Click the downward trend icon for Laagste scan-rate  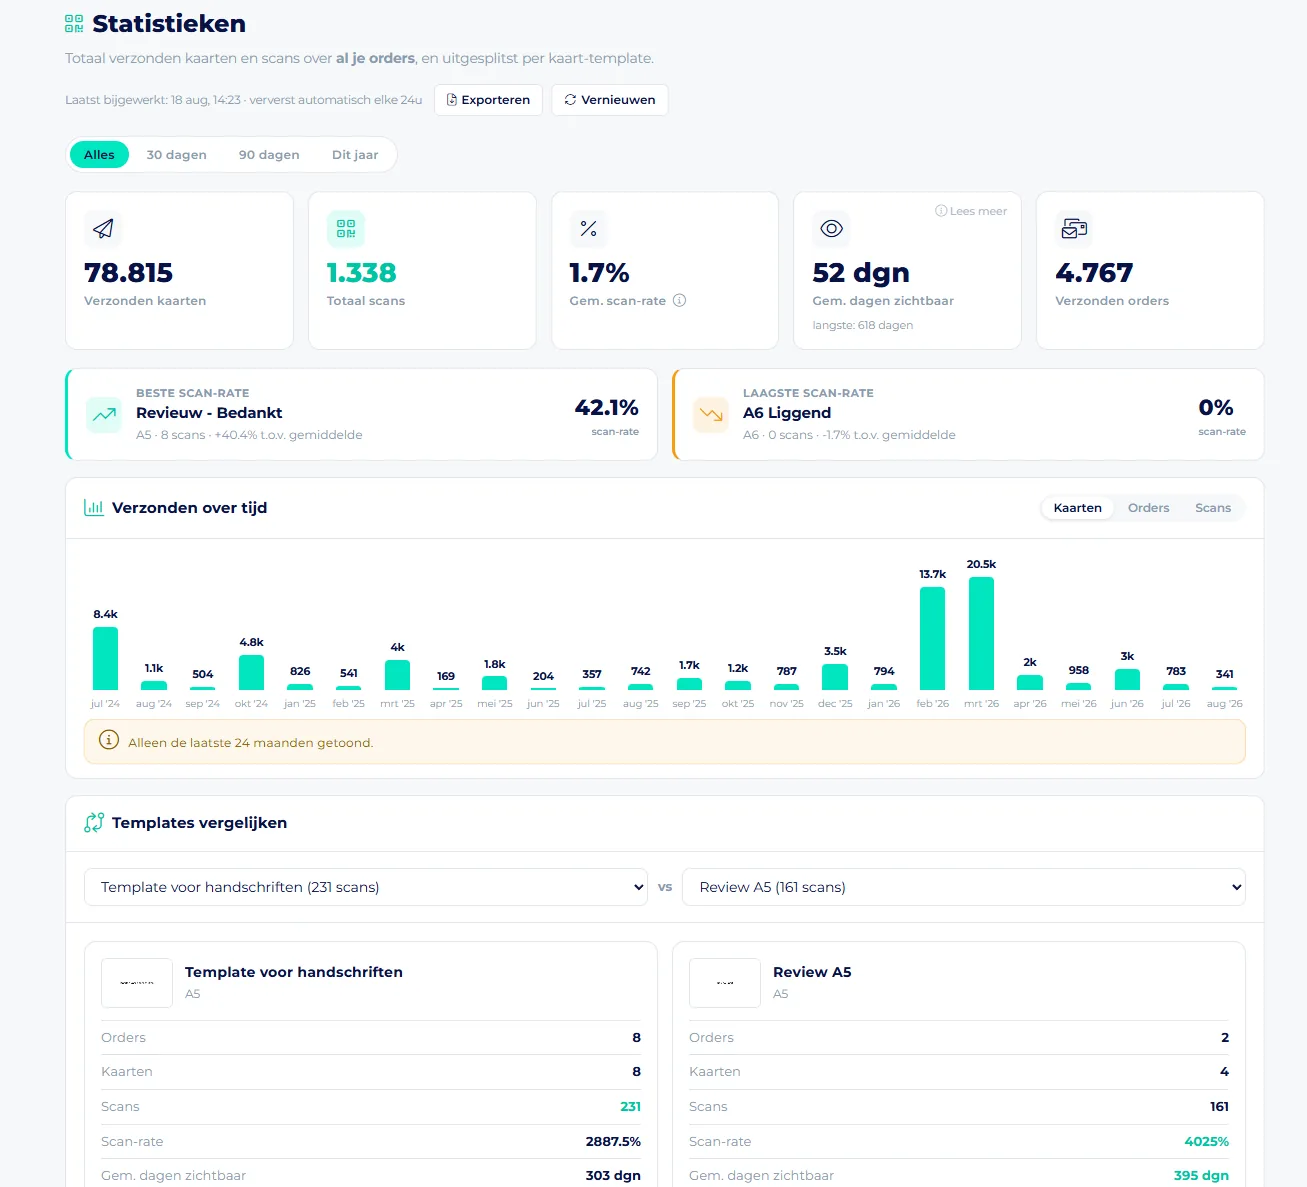[711, 414]
